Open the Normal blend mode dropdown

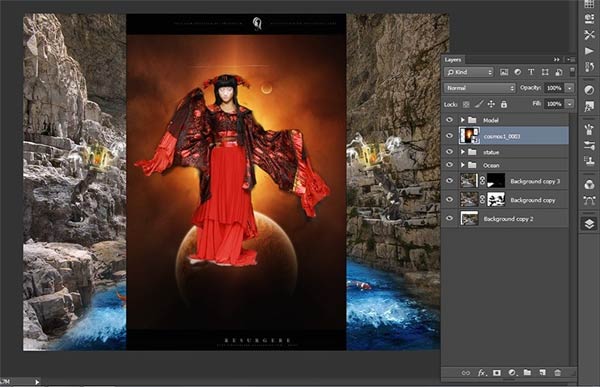point(480,88)
